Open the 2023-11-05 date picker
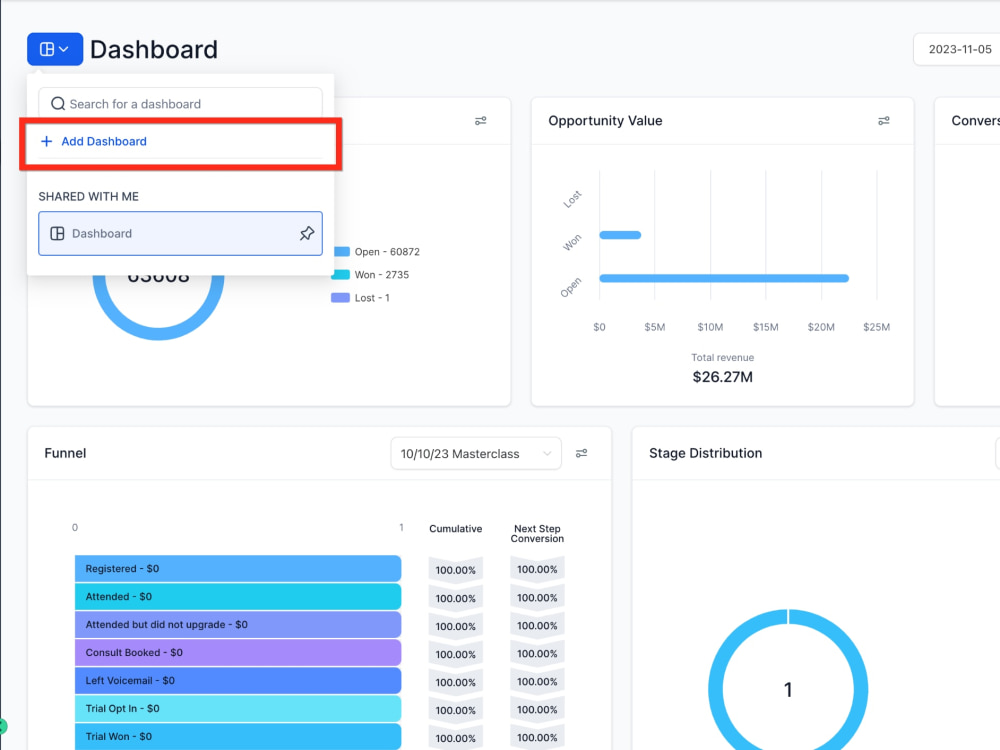The width and height of the screenshot is (1000, 750). pos(957,49)
